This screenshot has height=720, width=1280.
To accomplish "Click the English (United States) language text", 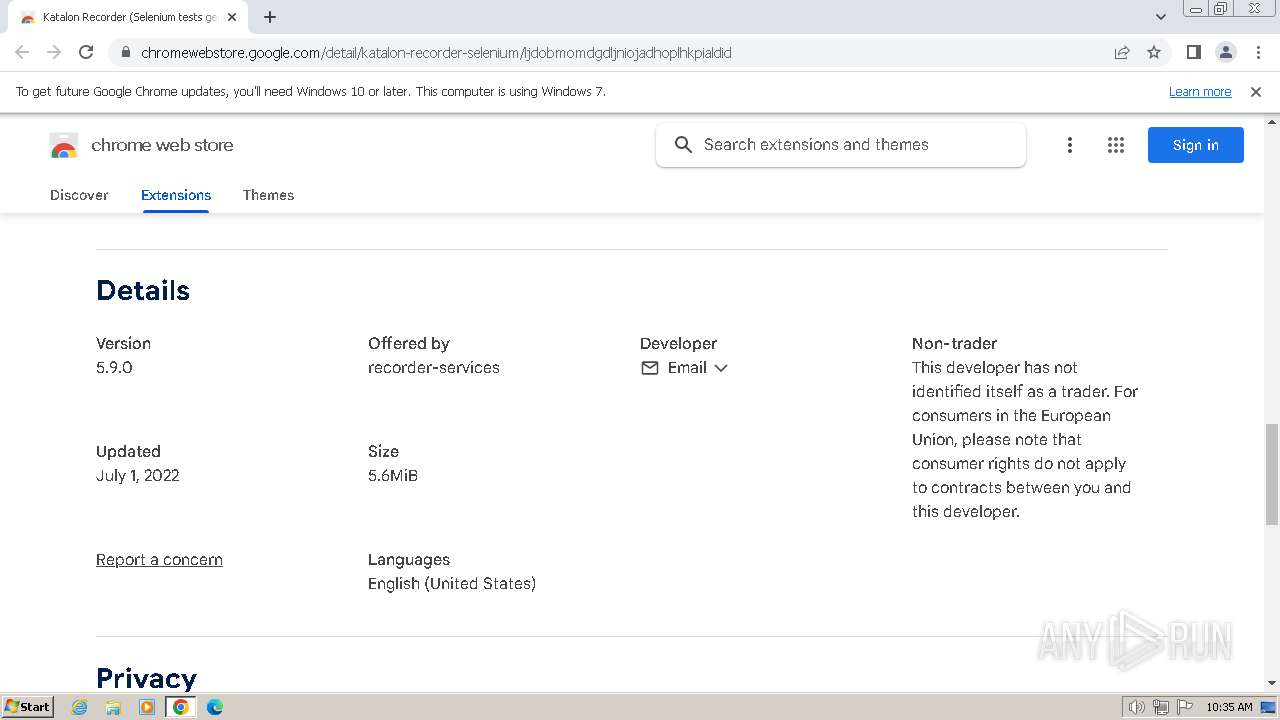I will tap(452, 584).
